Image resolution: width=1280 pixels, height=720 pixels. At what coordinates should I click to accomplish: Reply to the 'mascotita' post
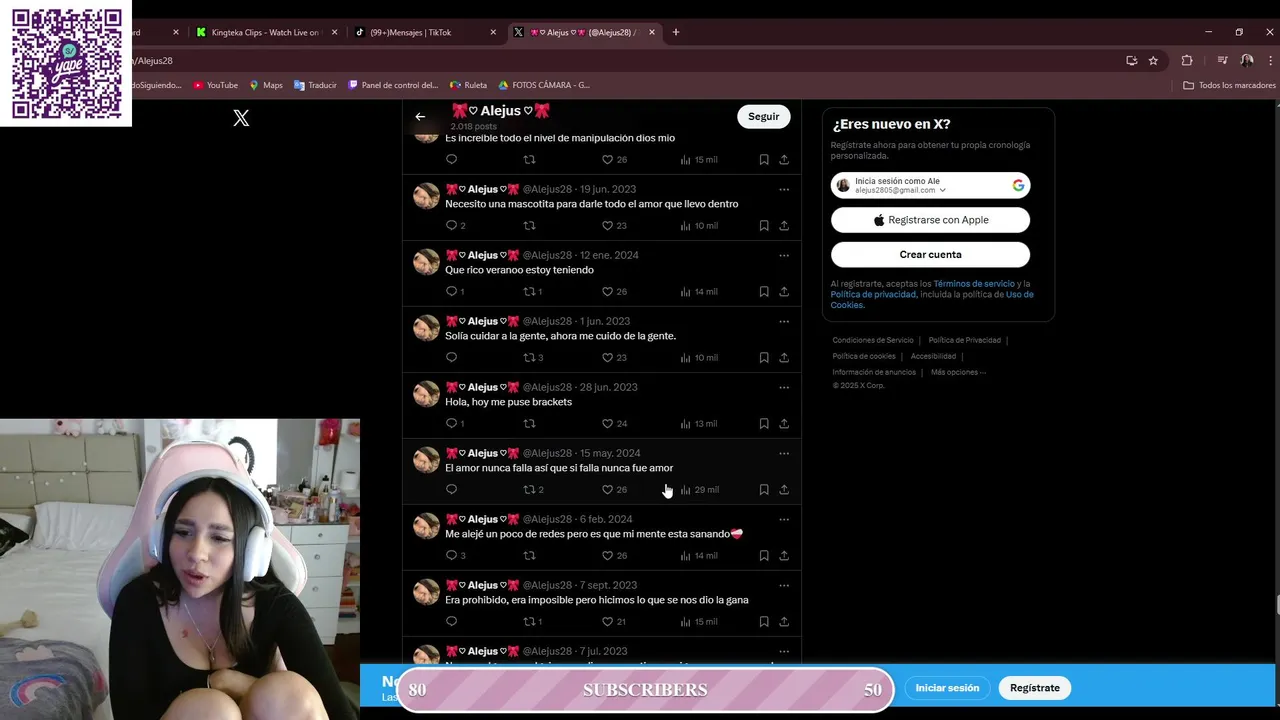pyautogui.click(x=451, y=226)
